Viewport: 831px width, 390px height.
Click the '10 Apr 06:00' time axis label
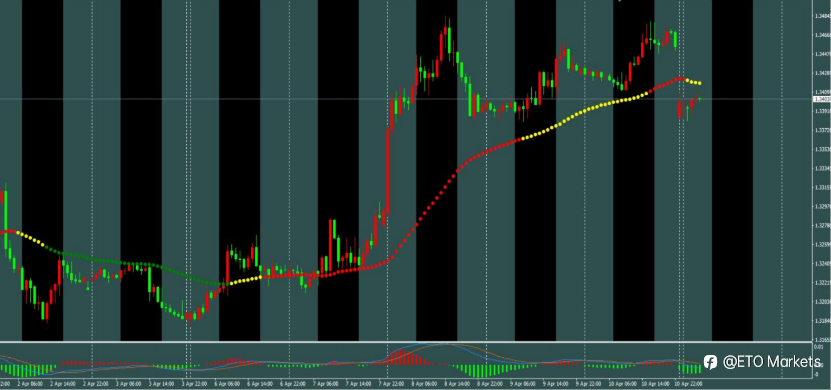coord(622,384)
